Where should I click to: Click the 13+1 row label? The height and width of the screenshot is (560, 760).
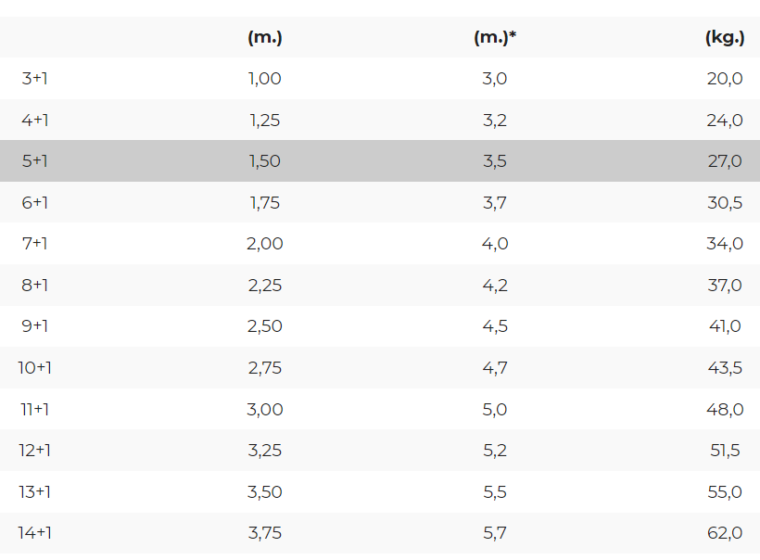[x=35, y=491]
